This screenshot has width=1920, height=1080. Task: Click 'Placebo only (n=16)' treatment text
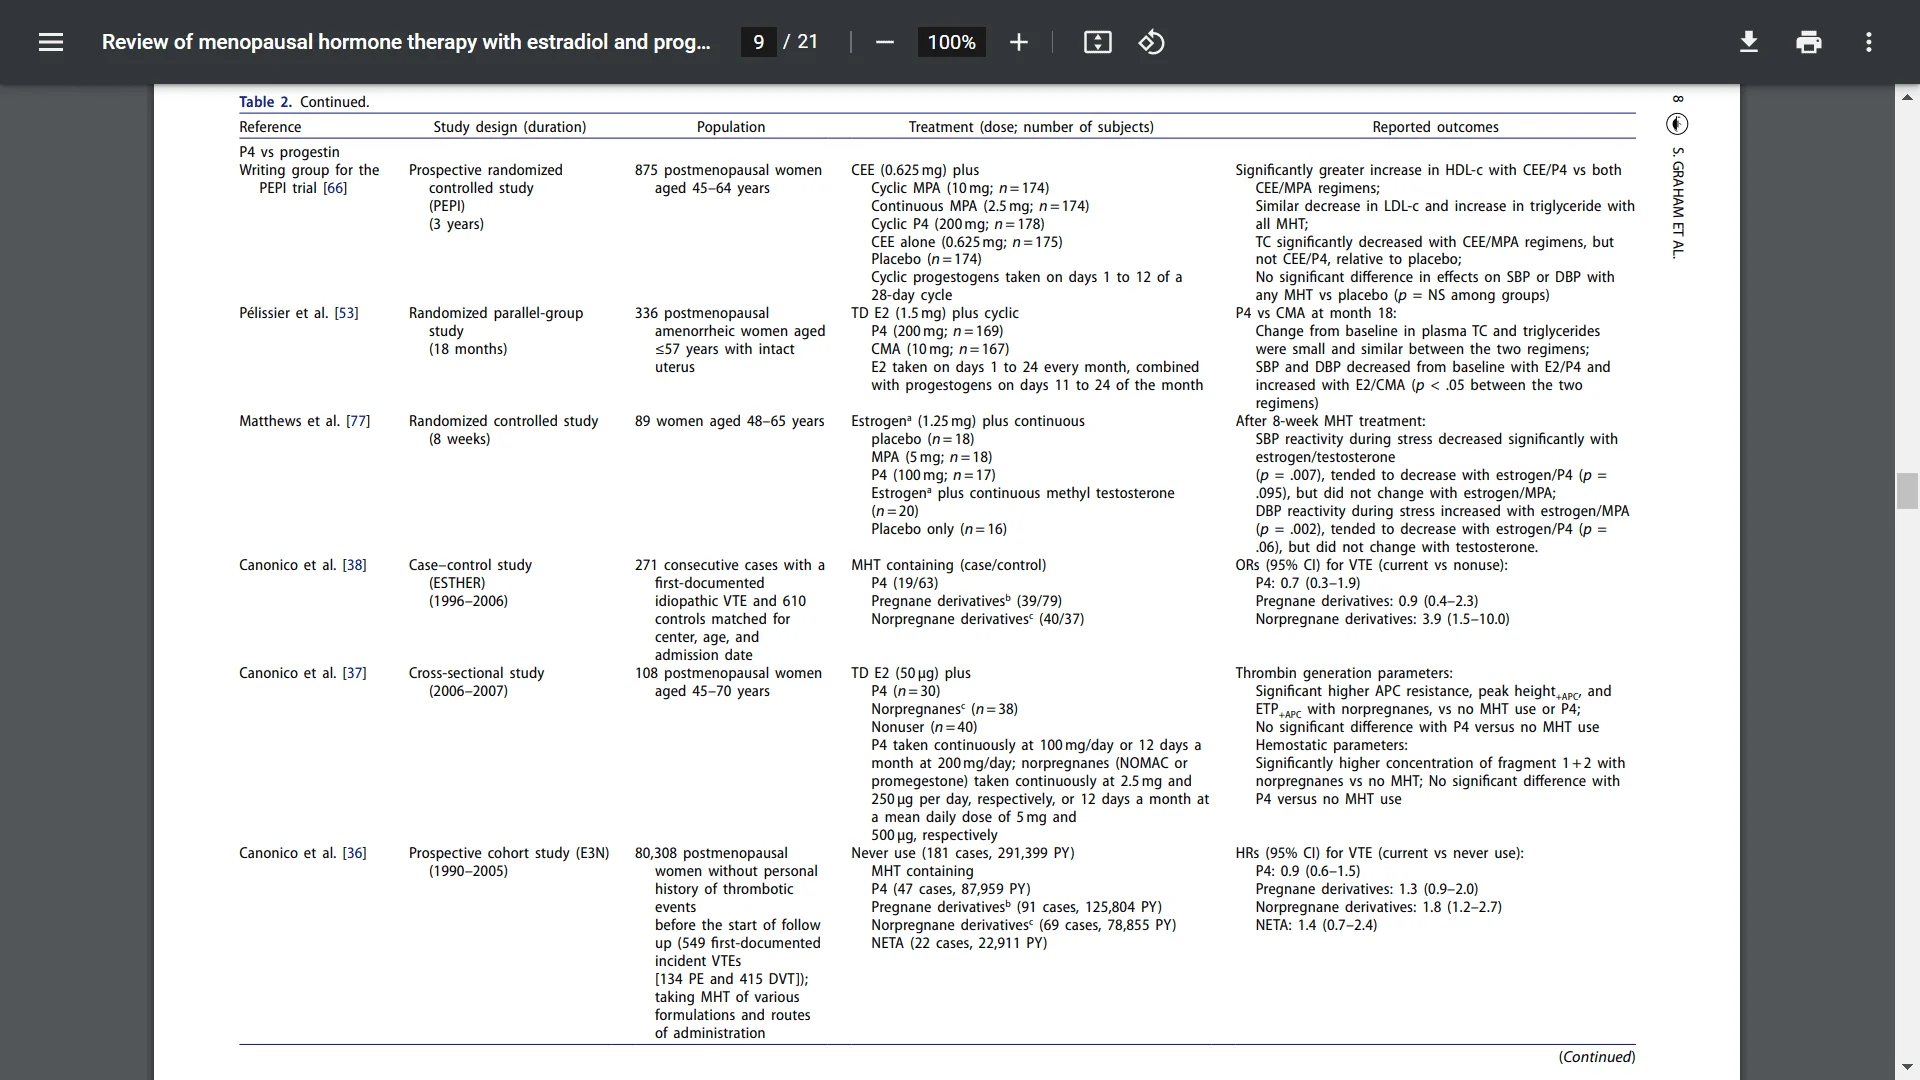[939, 529]
